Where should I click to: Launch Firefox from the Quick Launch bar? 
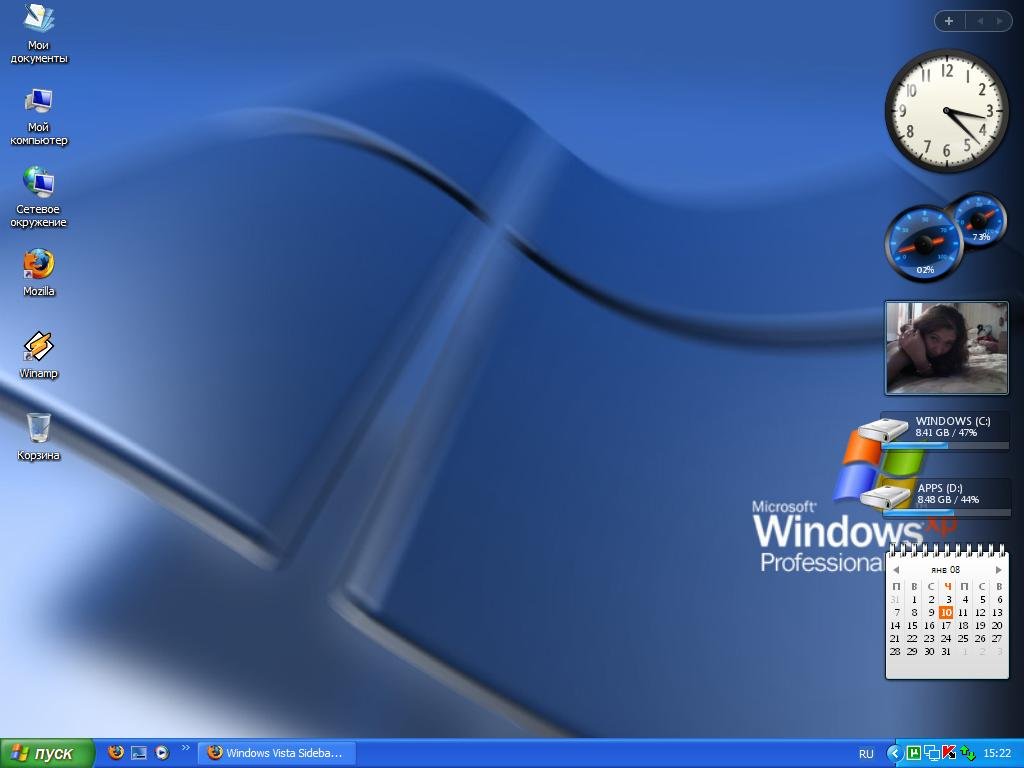116,752
